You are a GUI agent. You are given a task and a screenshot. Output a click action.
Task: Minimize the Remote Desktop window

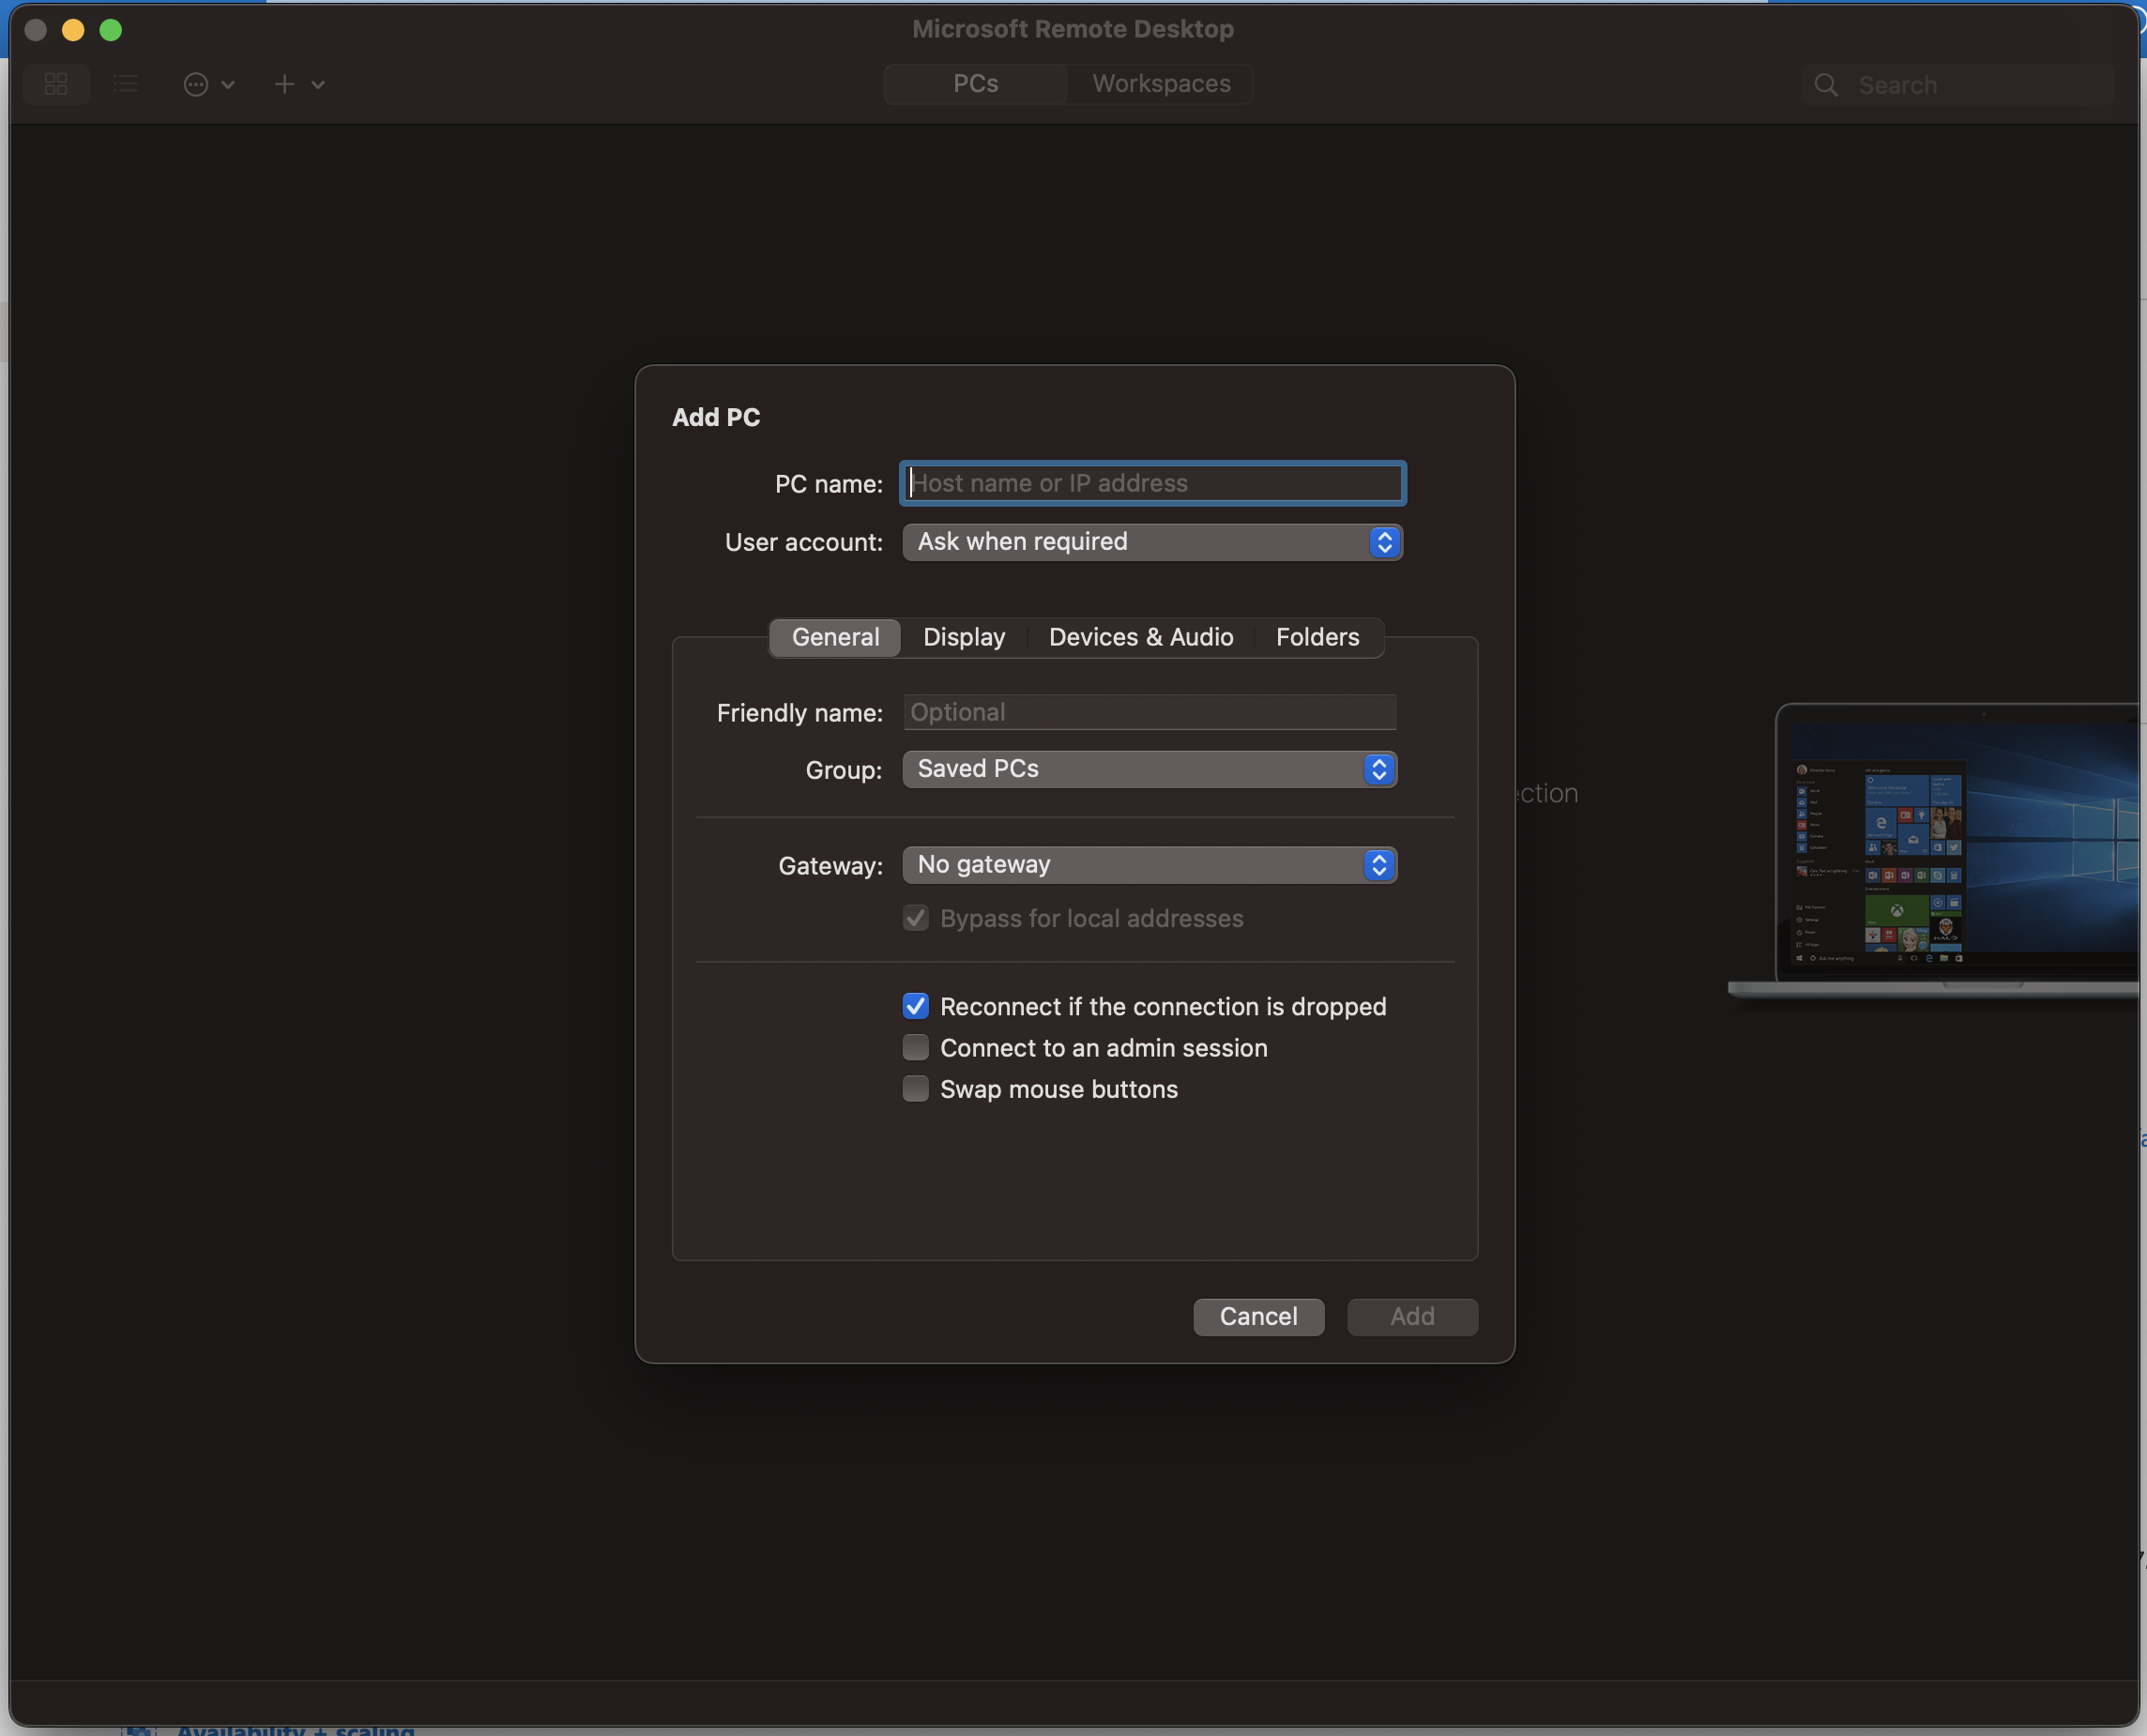point(73,30)
